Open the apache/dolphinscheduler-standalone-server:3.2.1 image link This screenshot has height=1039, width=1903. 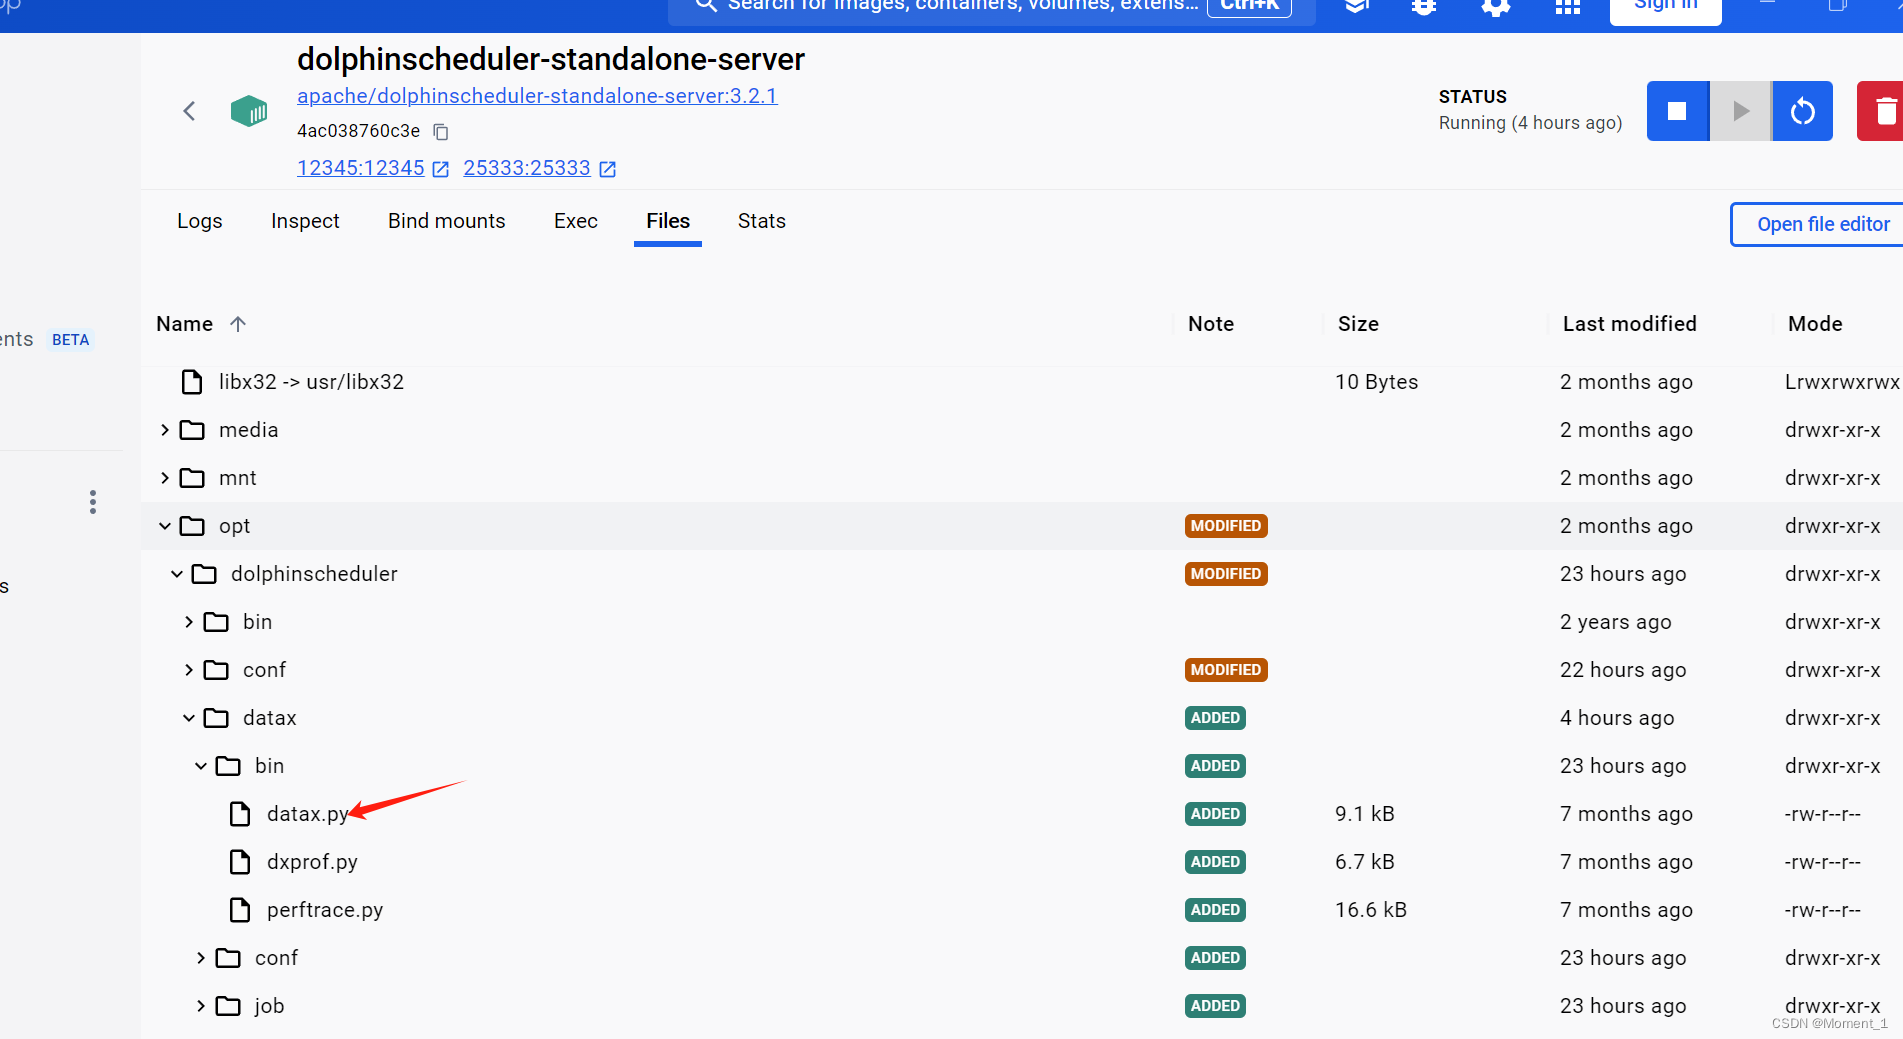537,96
